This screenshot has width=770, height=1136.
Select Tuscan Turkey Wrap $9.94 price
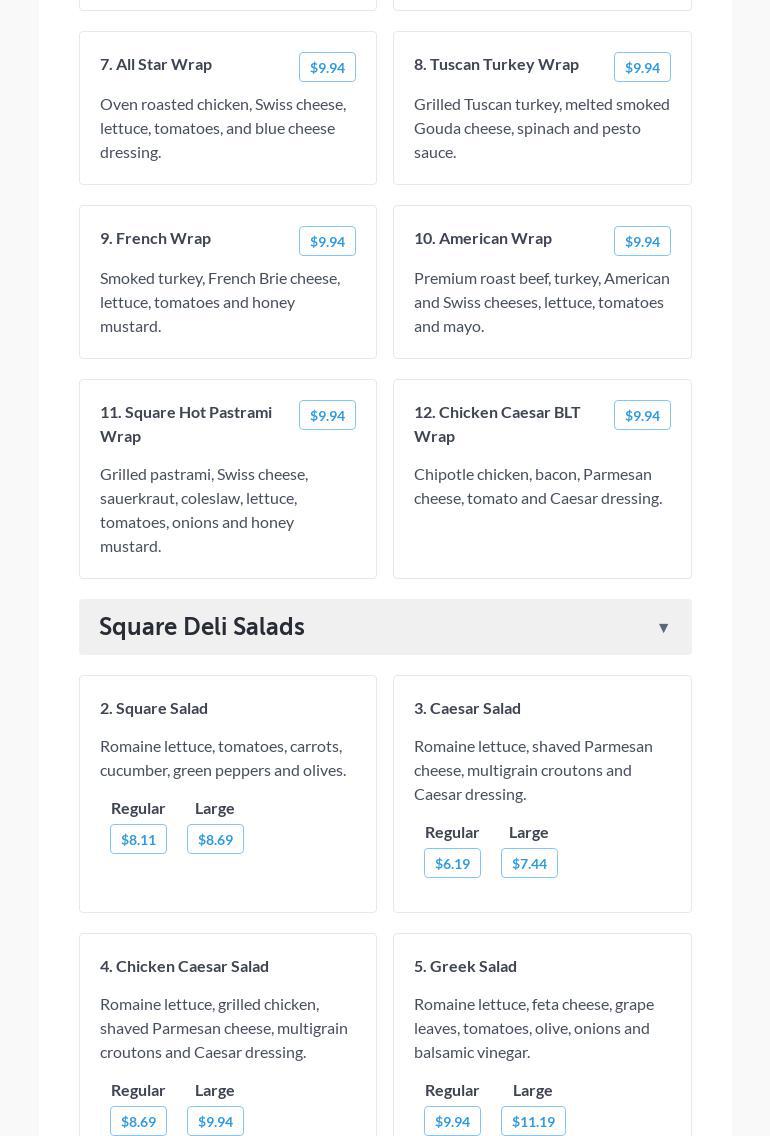(x=642, y=68)
